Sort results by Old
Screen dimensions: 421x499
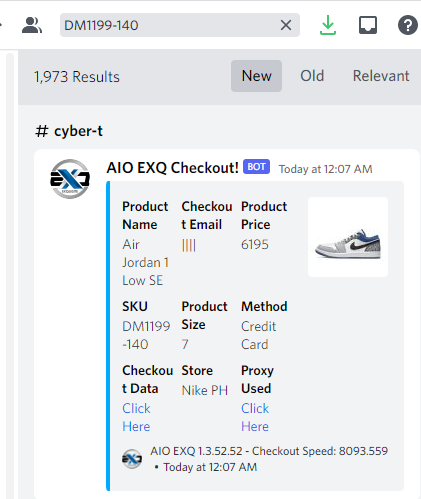(x=312, y=76)
